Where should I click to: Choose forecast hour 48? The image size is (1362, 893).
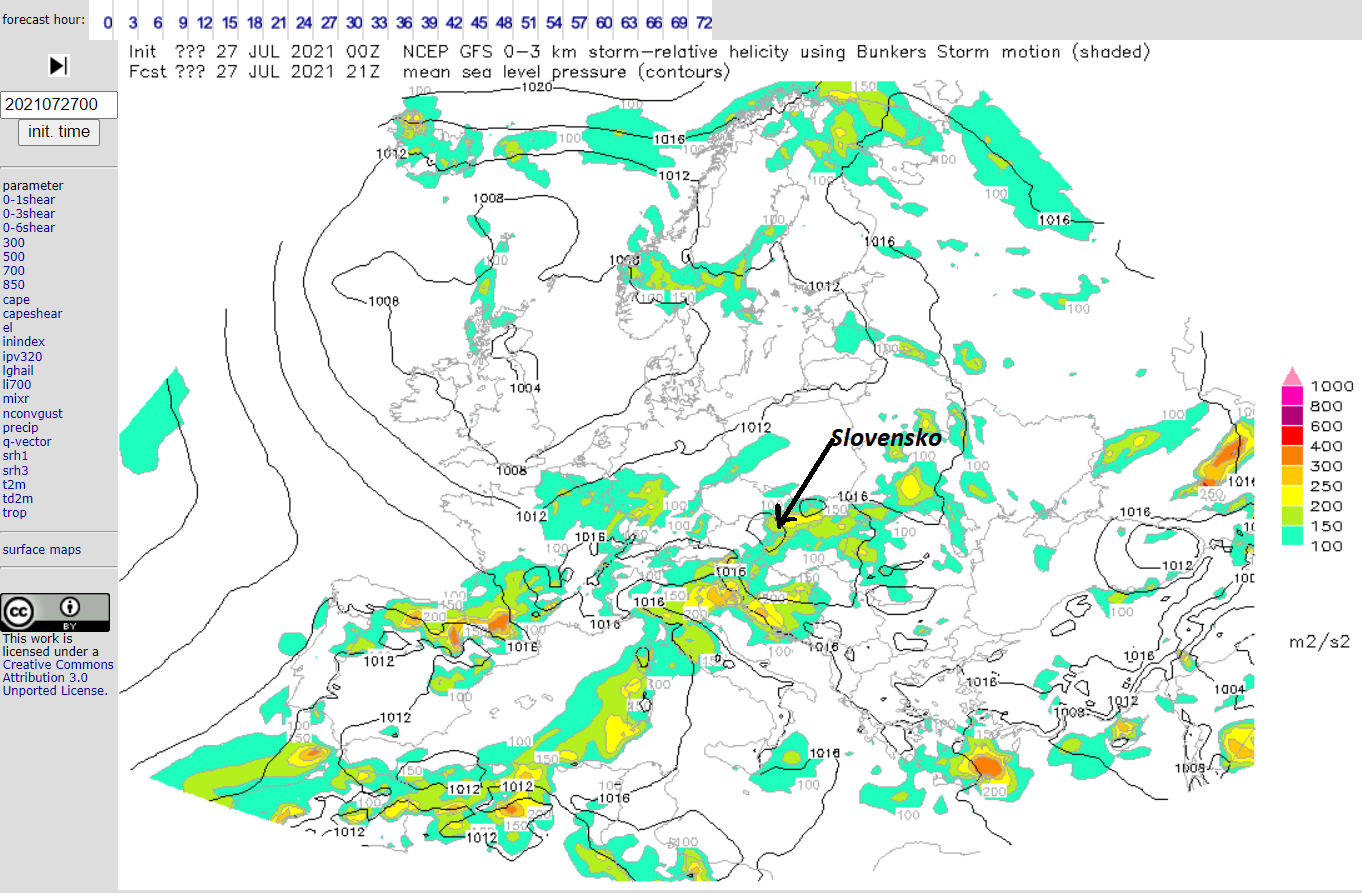504,21
